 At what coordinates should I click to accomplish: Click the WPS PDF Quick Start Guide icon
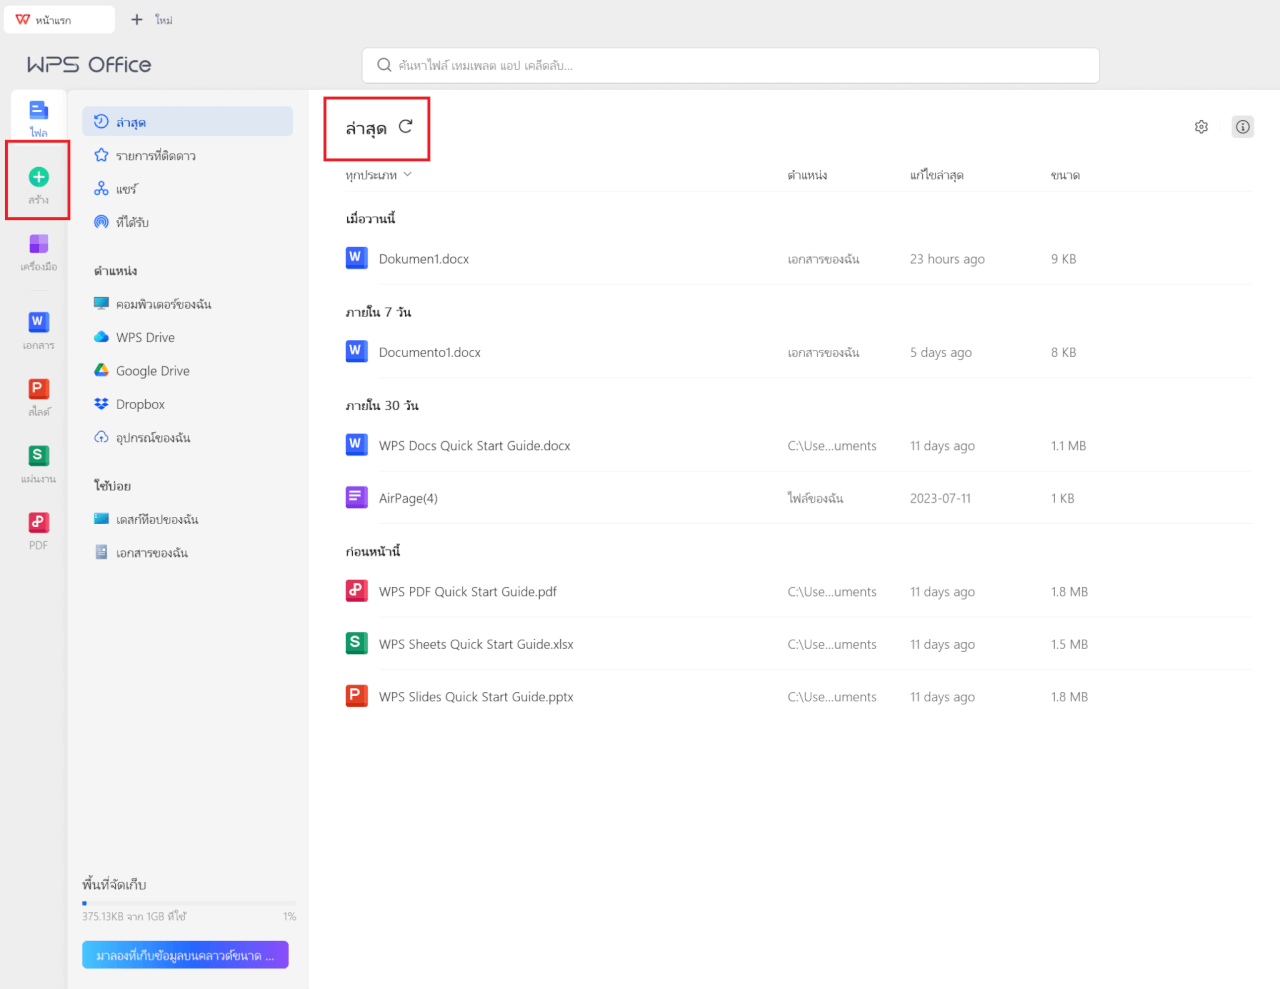pos(356,591)
